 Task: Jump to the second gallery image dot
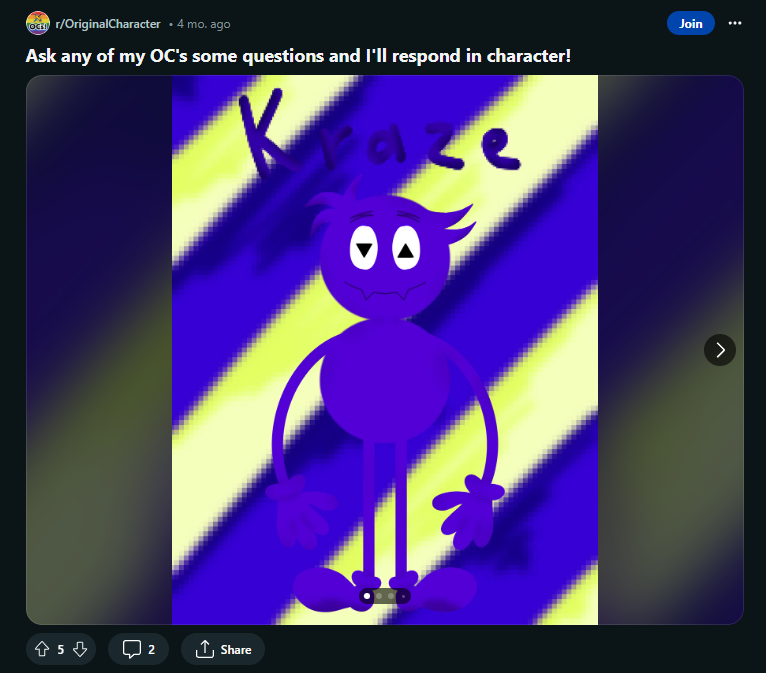click(379, 596)
